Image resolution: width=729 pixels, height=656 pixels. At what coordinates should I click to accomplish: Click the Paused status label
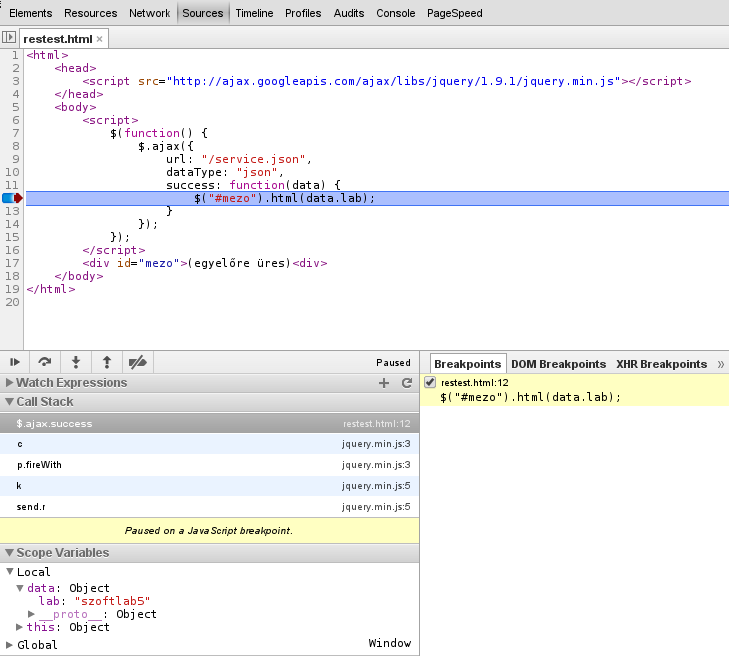pos(393,363)
